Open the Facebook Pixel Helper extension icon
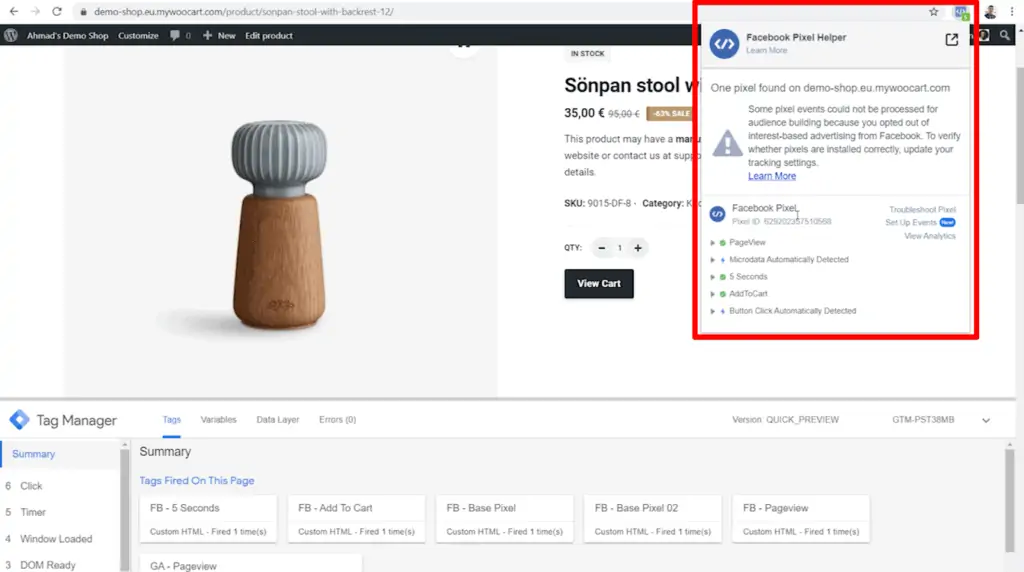 961,12
